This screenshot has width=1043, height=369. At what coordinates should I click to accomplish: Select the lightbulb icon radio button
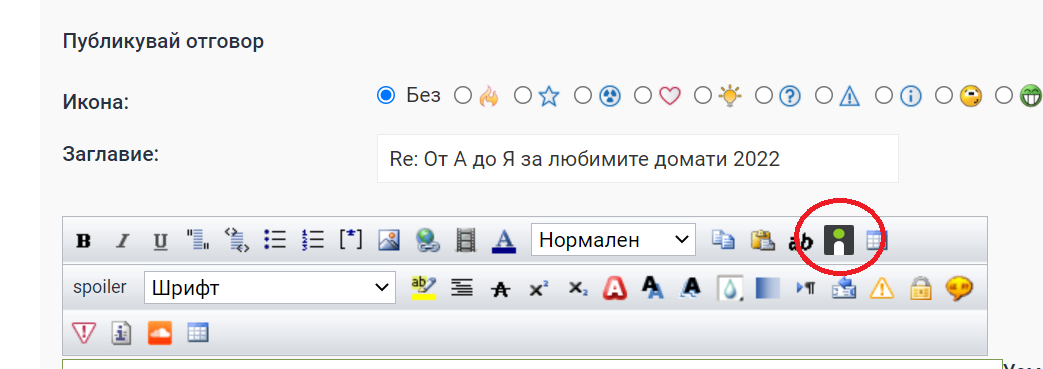[703, 96]
